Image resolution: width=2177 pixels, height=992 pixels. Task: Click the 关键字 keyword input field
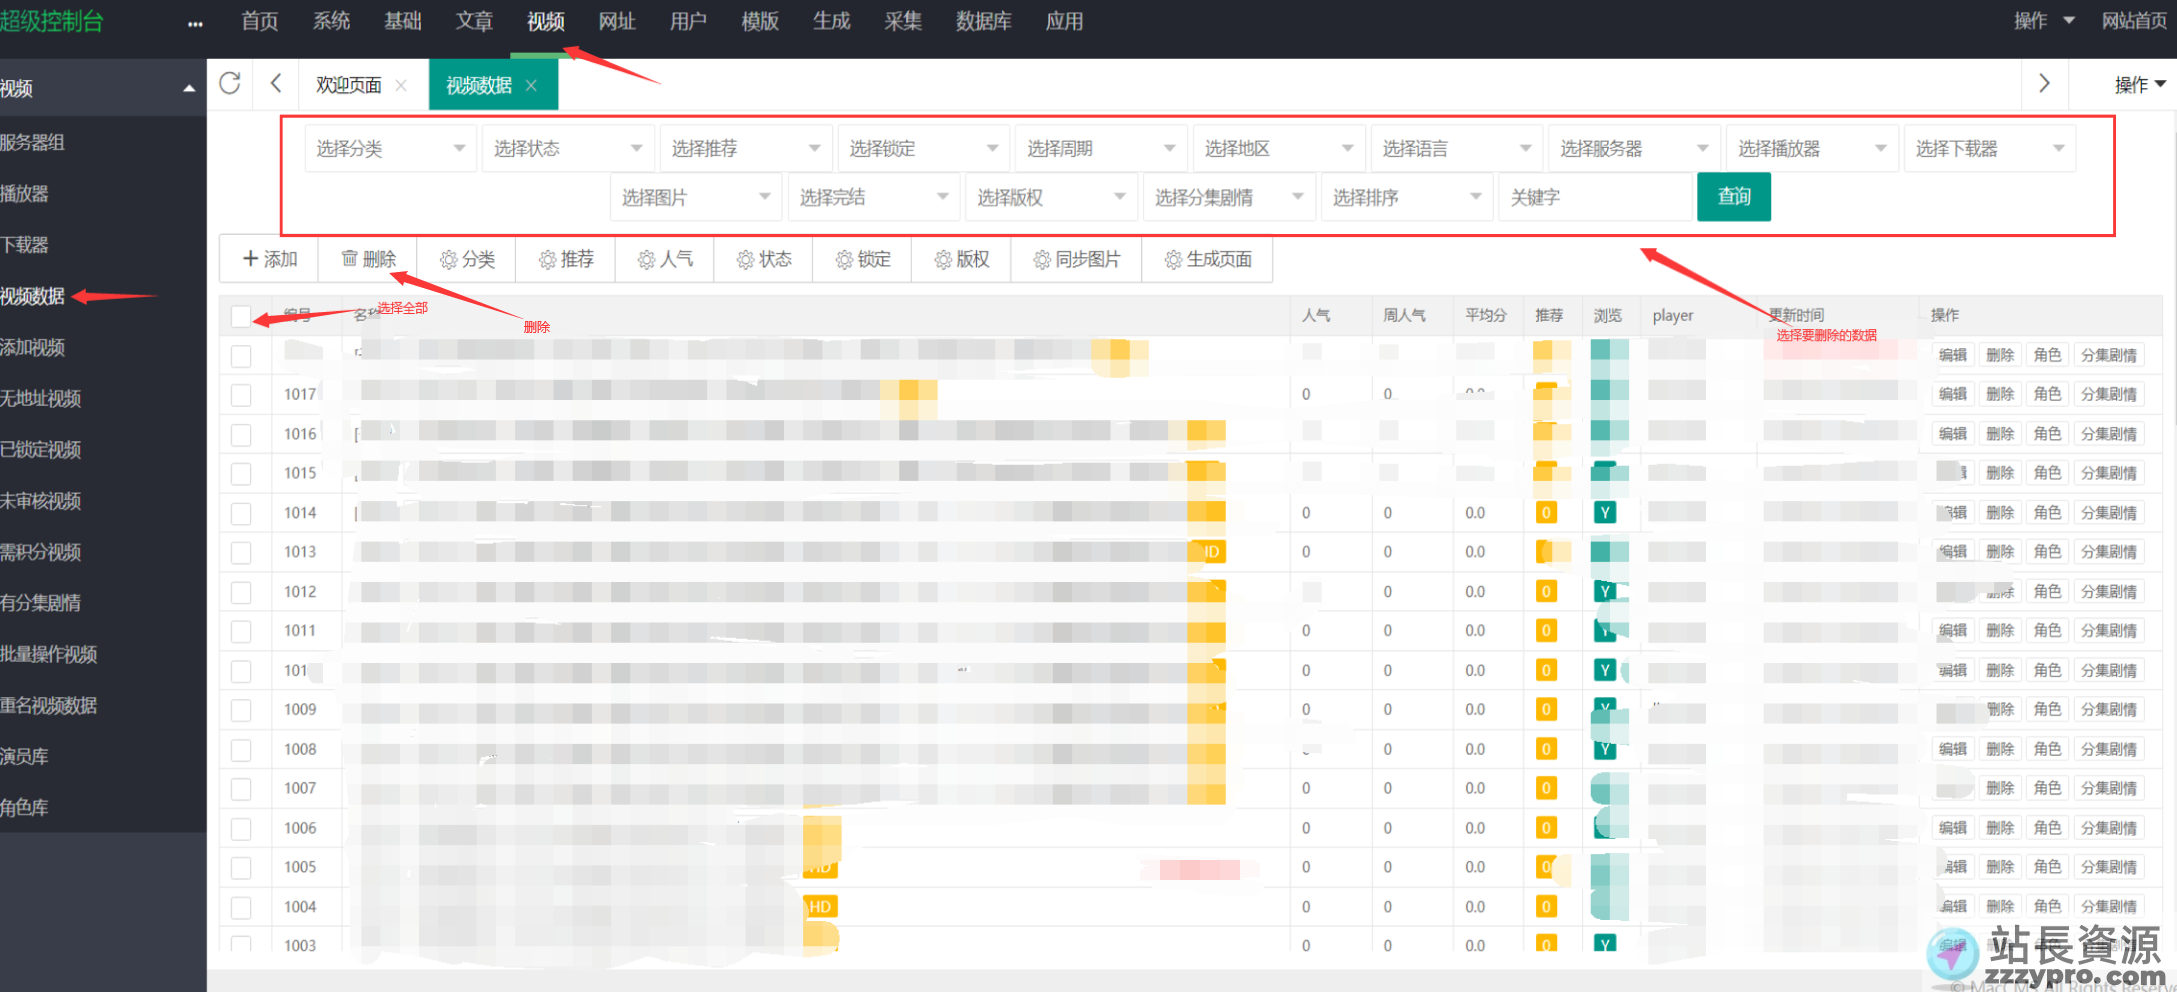coord(1593,198)
